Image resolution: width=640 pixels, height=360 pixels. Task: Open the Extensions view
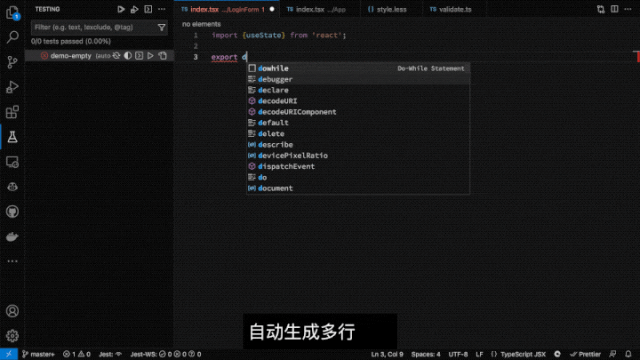12,112
